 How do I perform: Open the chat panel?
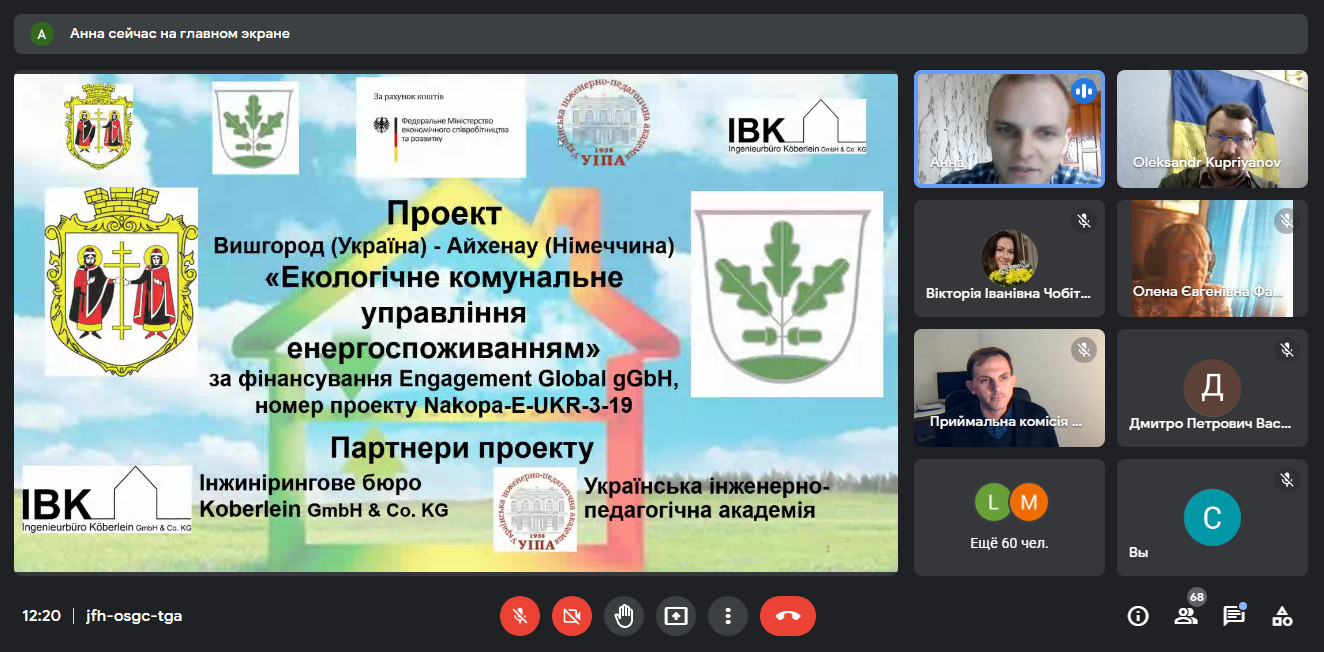coord(1234,615)
